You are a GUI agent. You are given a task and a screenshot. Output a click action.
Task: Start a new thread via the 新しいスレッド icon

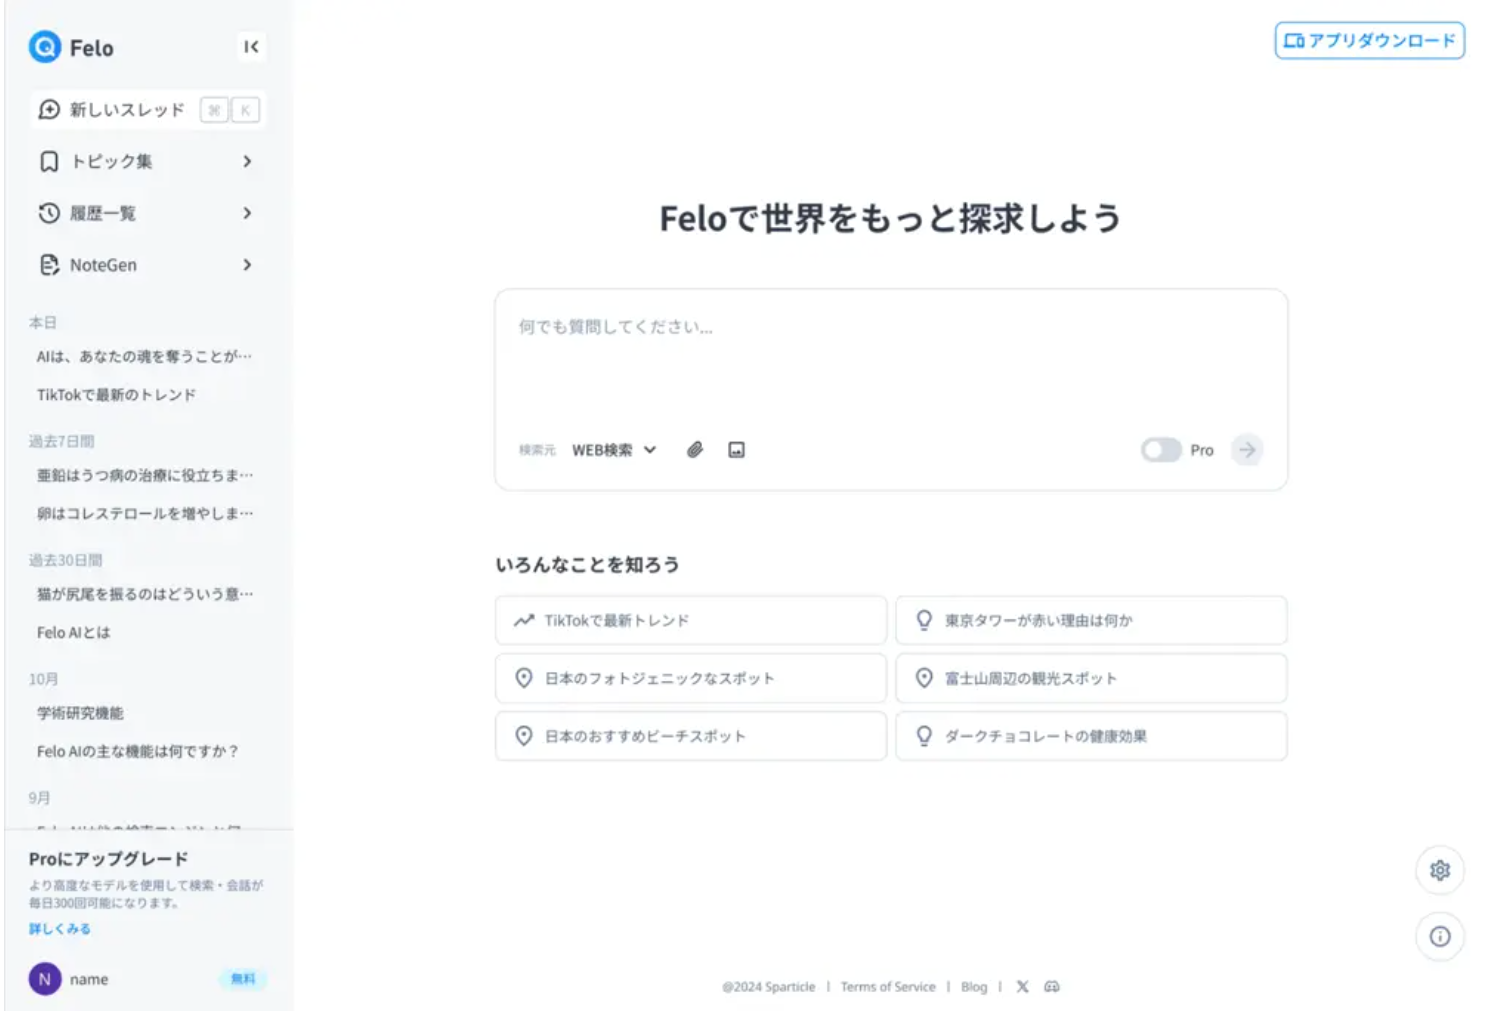pyautogui.click(x=49, y=110)
